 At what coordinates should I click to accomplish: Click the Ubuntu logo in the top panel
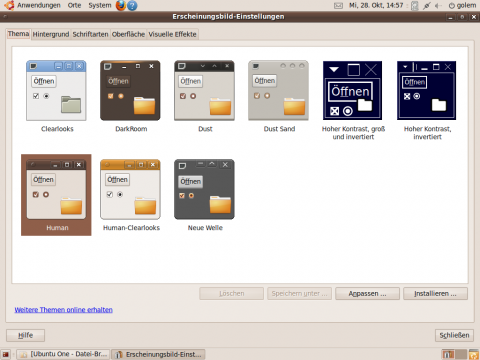tap(9, 5)
